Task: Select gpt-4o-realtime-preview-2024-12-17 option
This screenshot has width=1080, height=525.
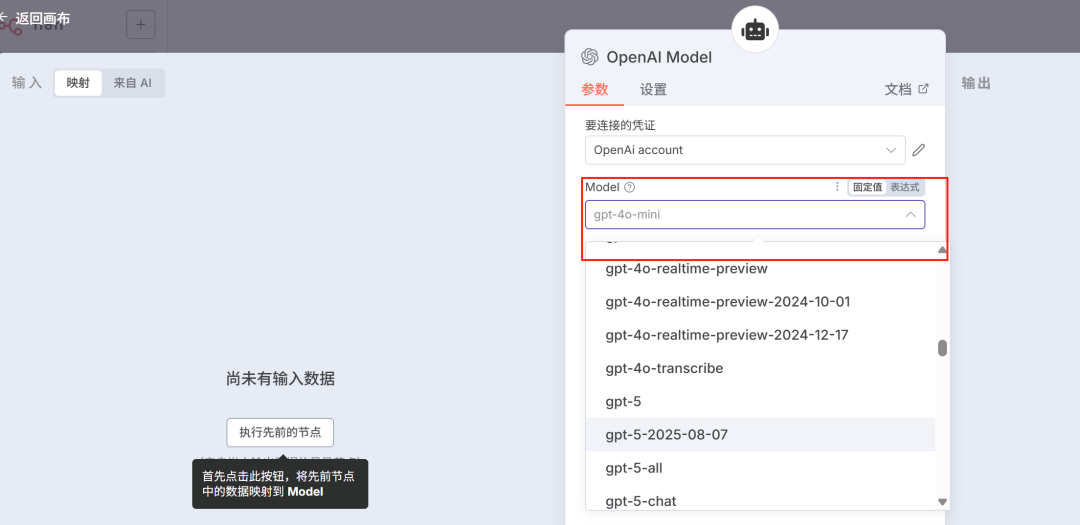Action: tap(760, 335)
